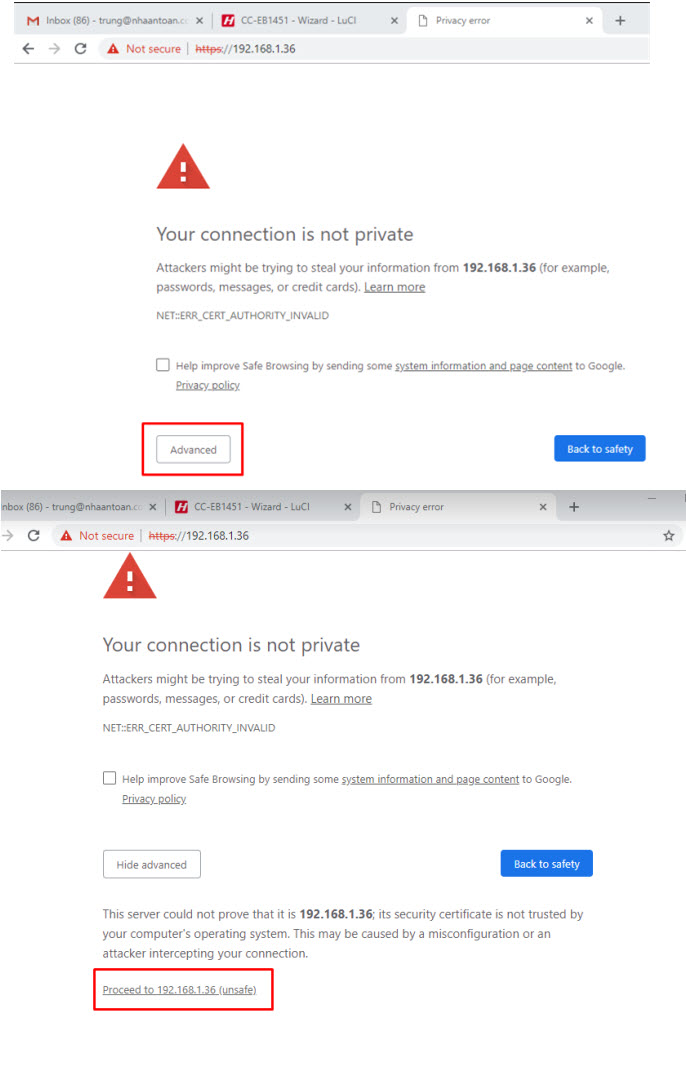Click the Not secure warning triangle in the lower address bar
686x1085 pixels.
pos(66,536)
